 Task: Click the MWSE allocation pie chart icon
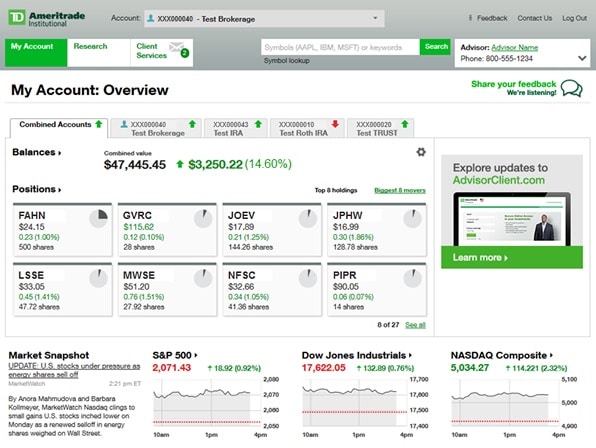click(x=203, y=278)
